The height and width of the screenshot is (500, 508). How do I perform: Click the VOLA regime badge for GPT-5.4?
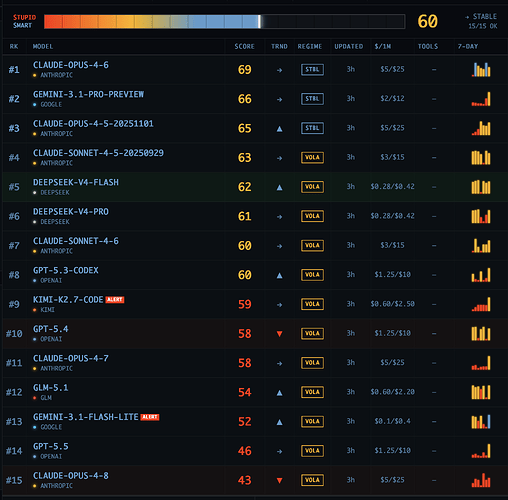[312, 333]
